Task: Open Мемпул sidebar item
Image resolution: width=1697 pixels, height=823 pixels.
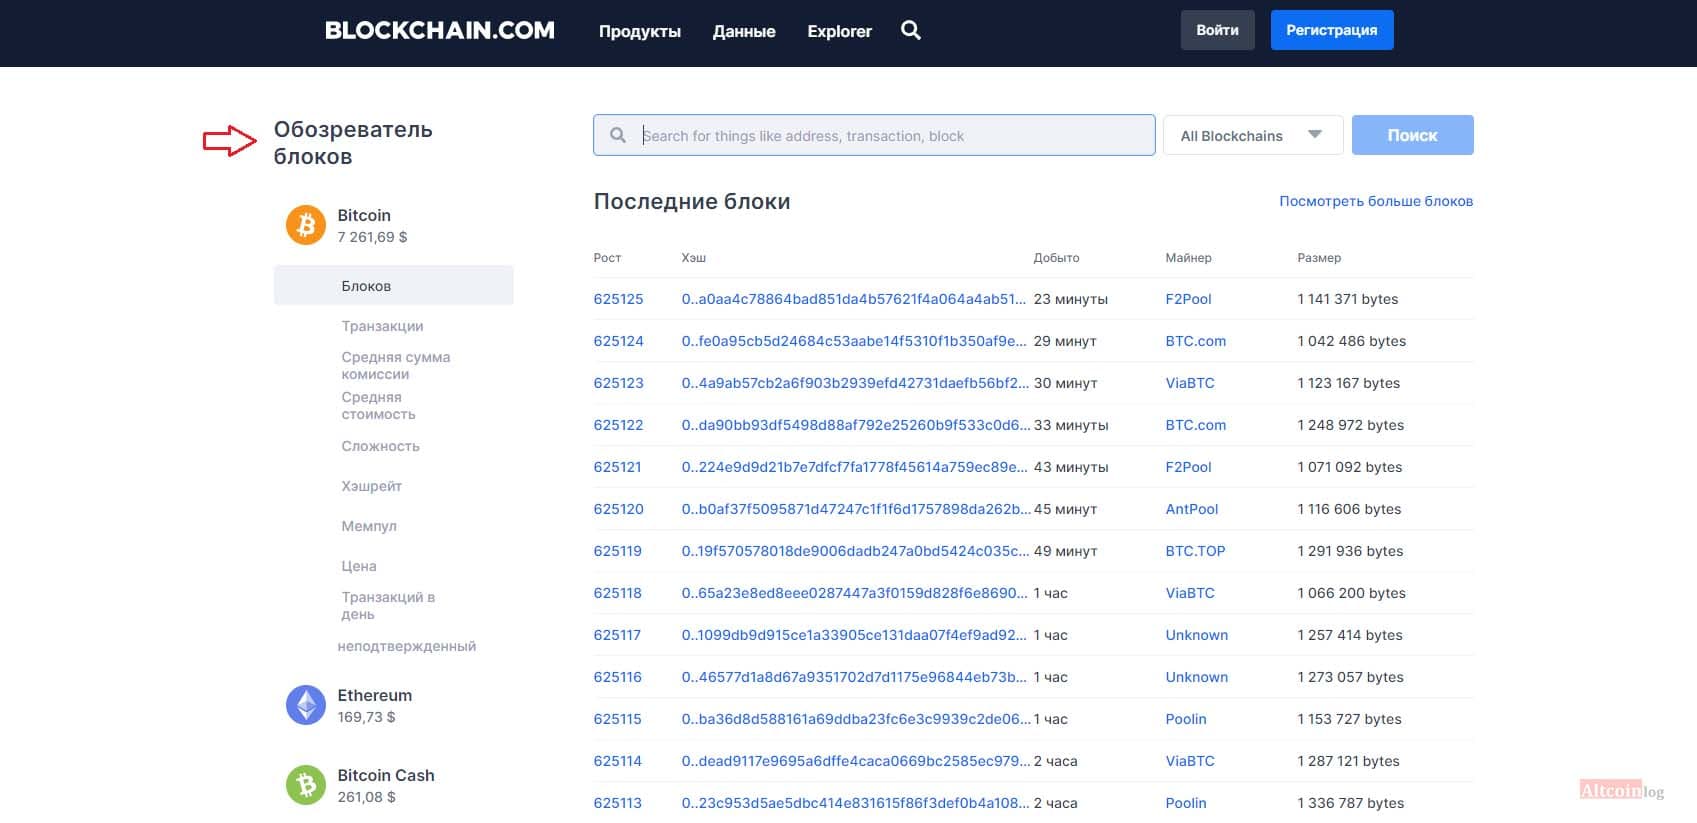Action: tap(369, 526)
